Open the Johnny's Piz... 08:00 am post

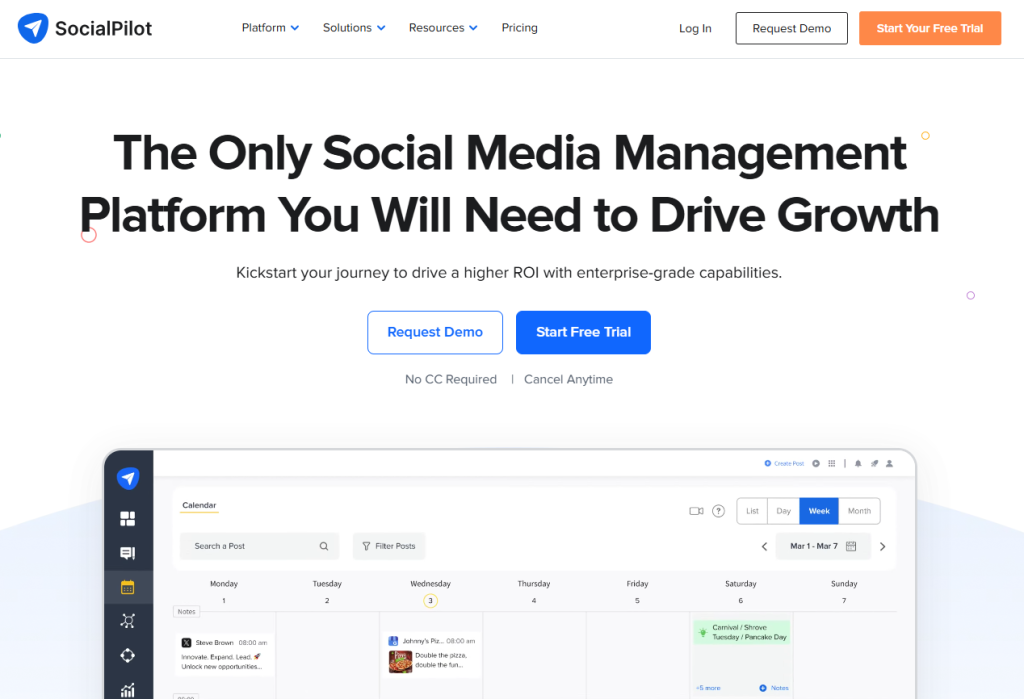point(432,654)
